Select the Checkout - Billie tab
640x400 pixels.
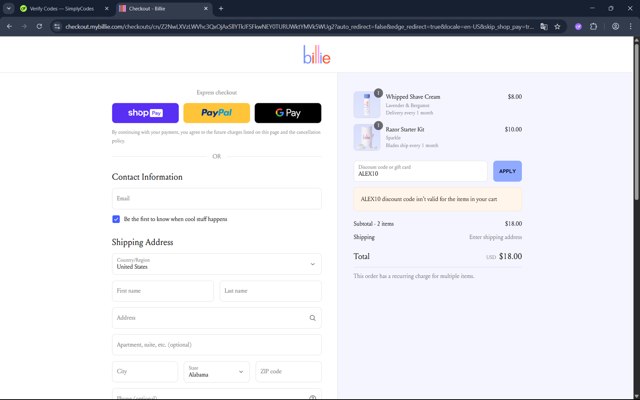pyautogui.click(x=164, y=9)
